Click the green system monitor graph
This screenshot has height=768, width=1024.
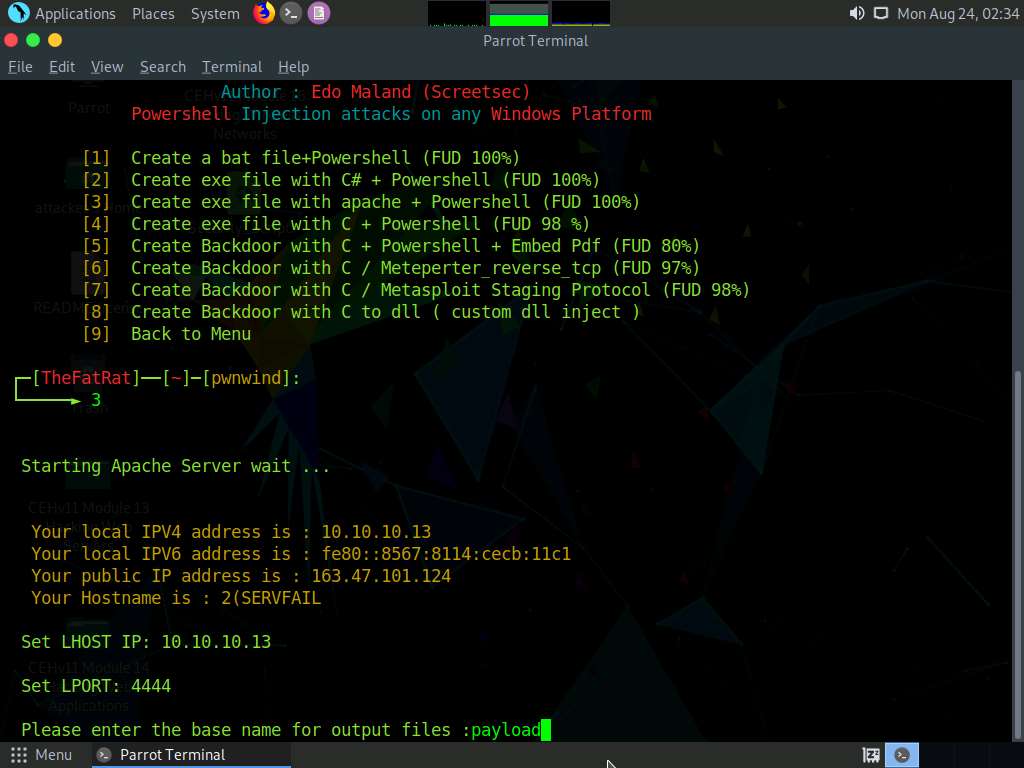[x=519, y=14]
